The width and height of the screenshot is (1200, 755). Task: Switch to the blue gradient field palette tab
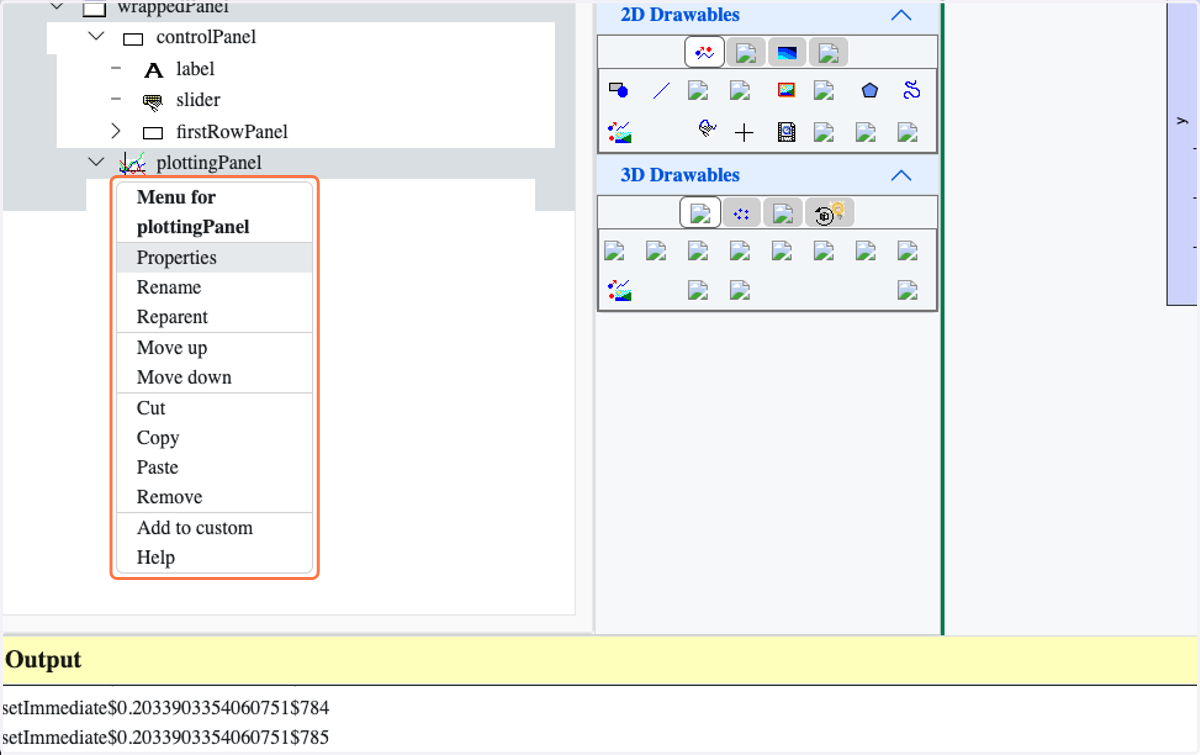[787, 52]
